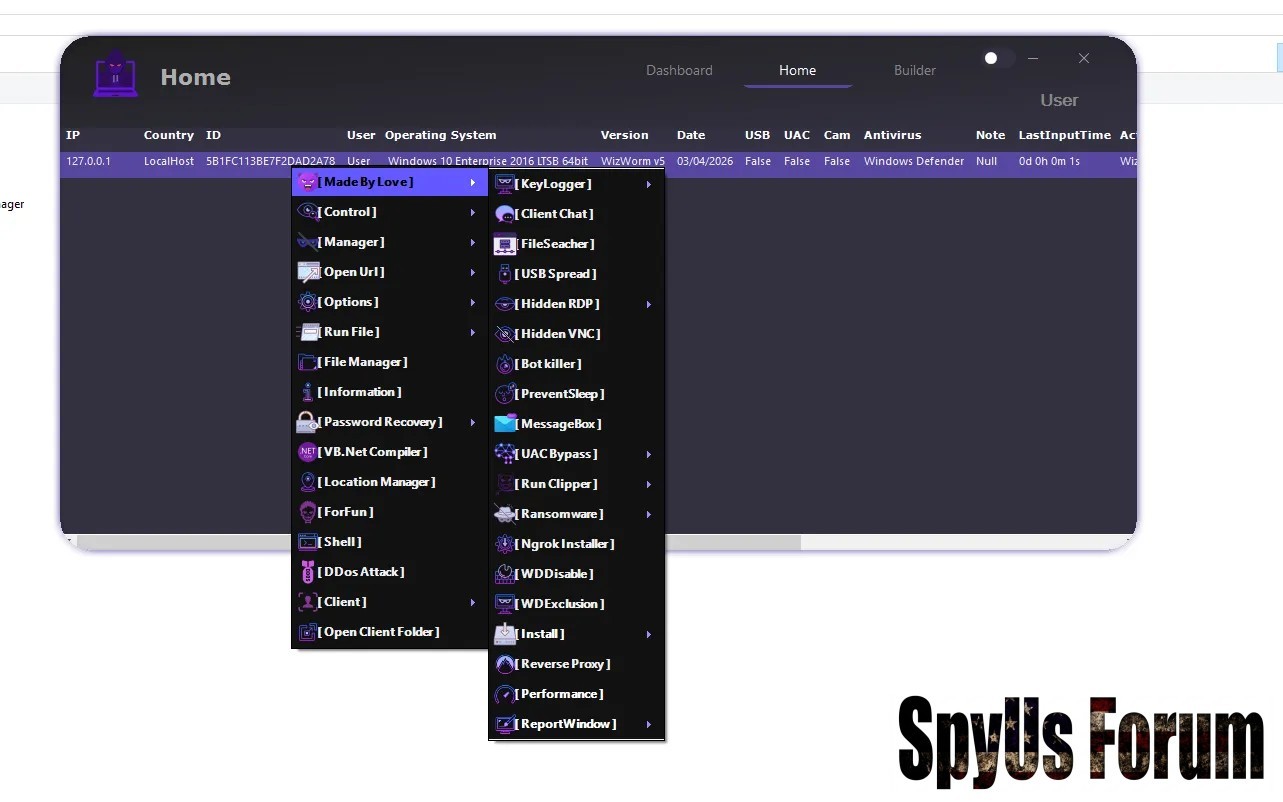This screenshot has height=802, width=1283.
Task: Switch to the Dashboard tab
Action: (x=679, y=70)
